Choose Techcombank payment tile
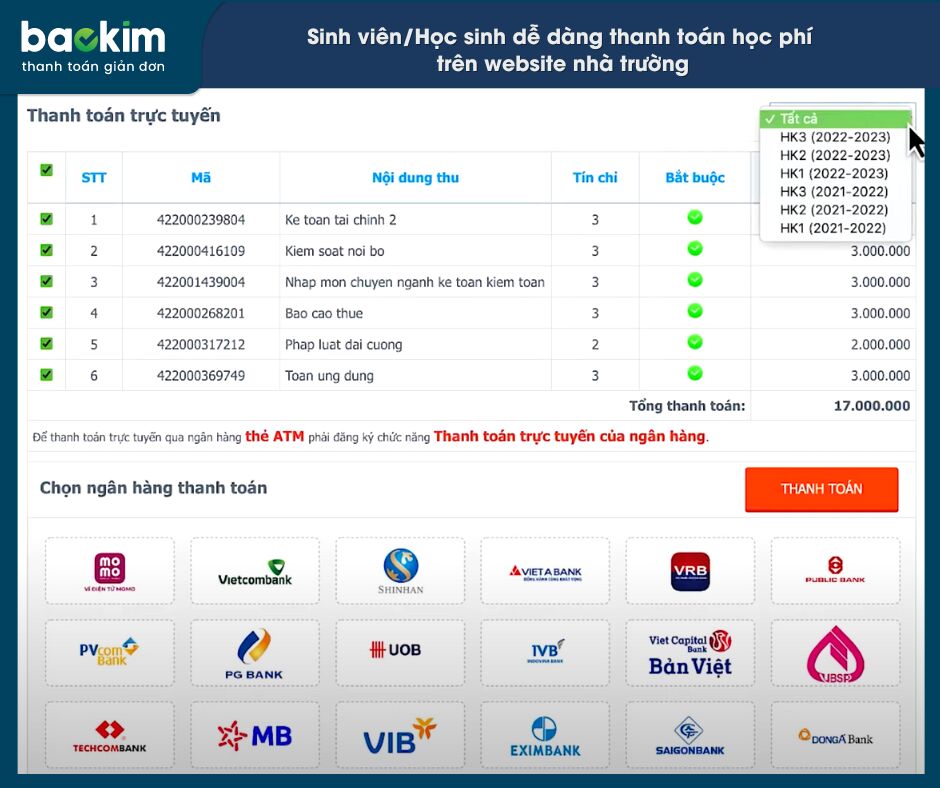The height and width of the screenshot is (788, 940). (110, 735)
